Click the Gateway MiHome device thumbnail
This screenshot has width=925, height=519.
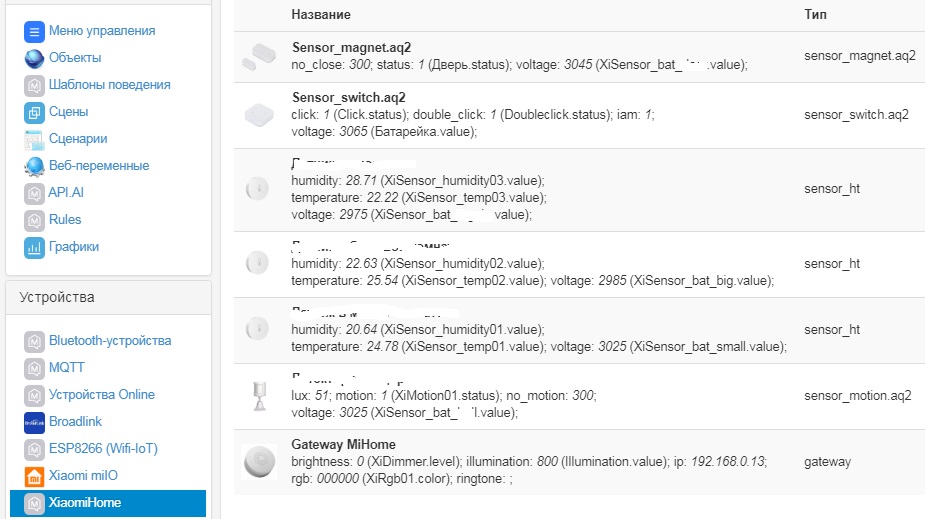tap(259, 462)
